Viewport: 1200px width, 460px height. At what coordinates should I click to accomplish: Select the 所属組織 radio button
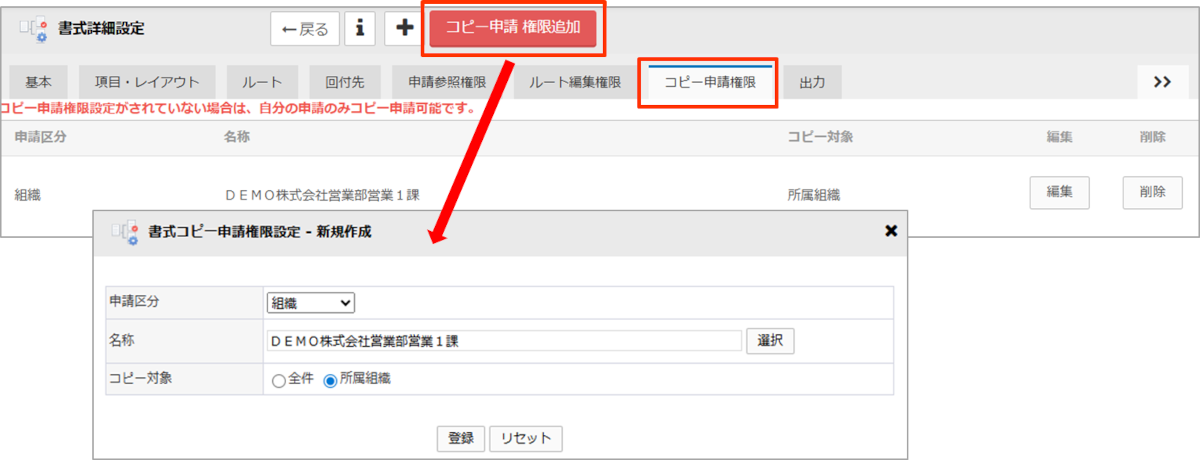click(331, 380)
